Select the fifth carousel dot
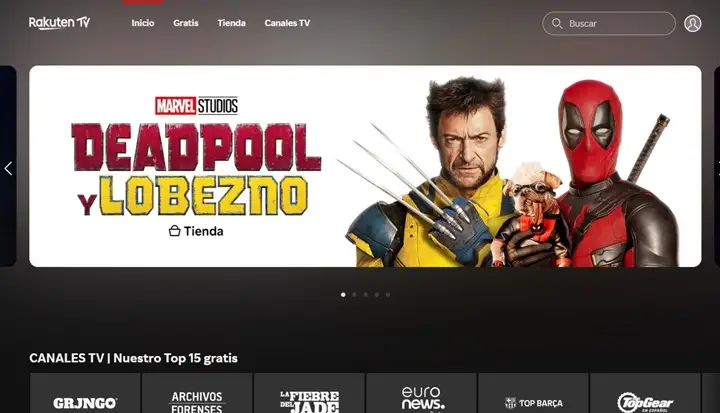The width and height of the screenshot is (720, 413). pos(388,294)
